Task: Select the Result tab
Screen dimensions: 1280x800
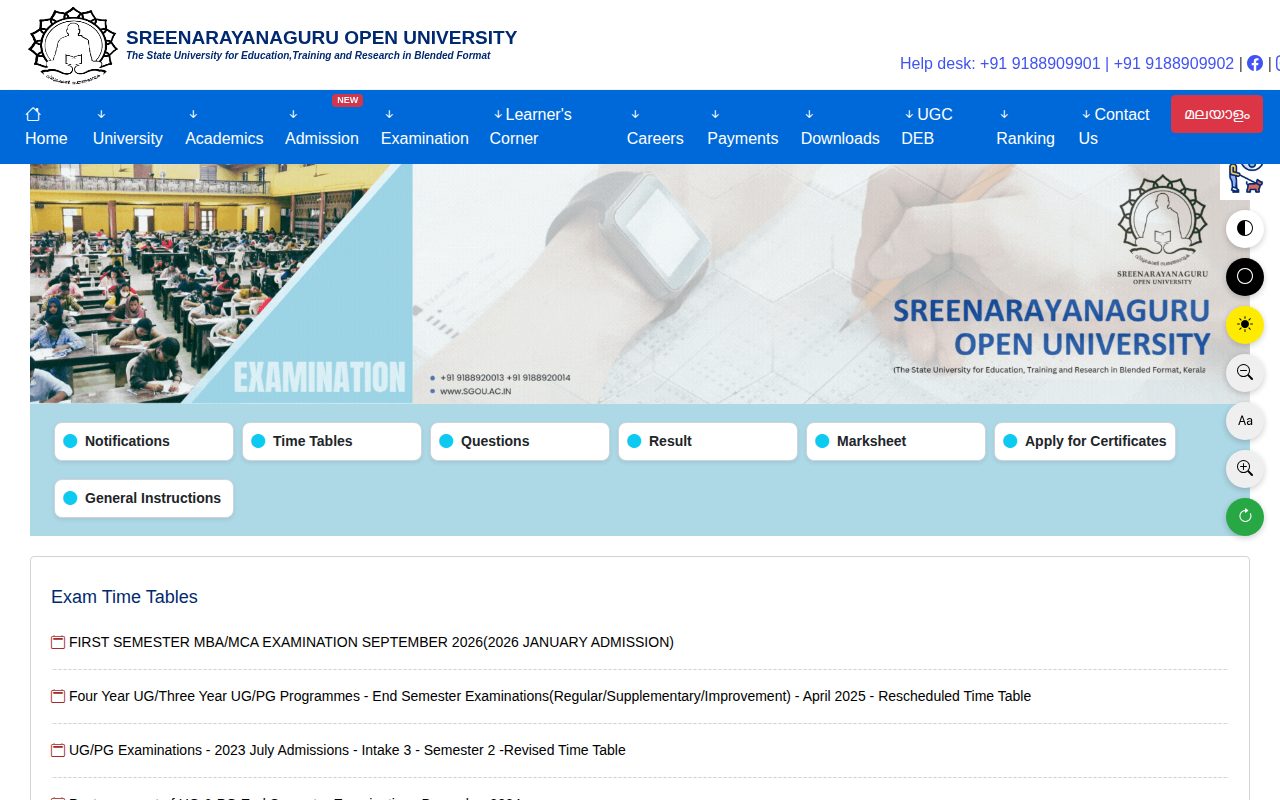Action: 708,441
